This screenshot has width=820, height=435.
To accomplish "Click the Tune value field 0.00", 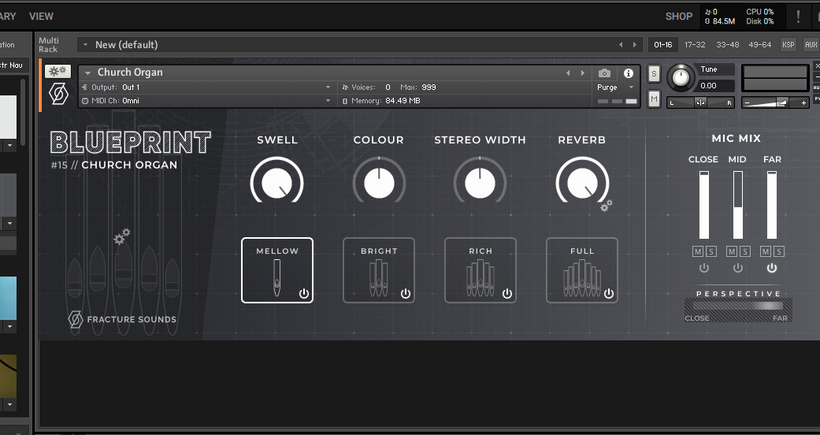I will (716, 86).
